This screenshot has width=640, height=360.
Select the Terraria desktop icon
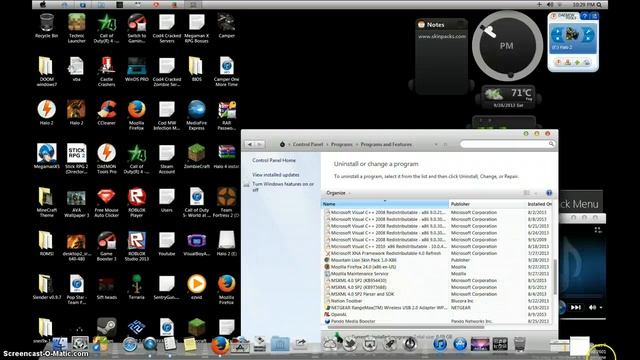(137, 287)
